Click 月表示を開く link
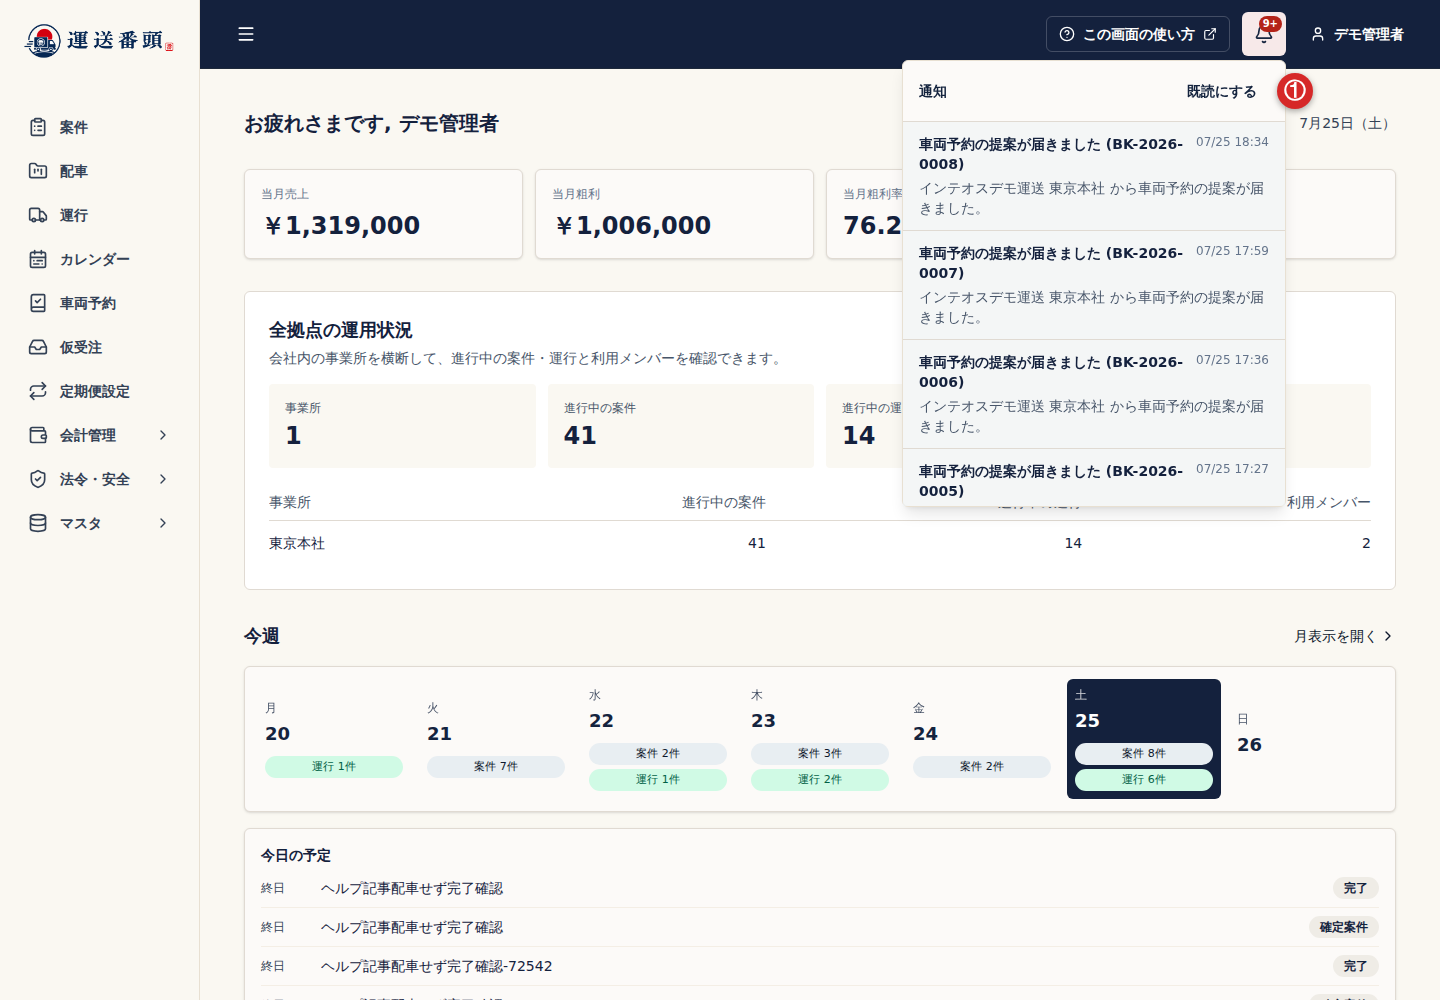 1343,636
